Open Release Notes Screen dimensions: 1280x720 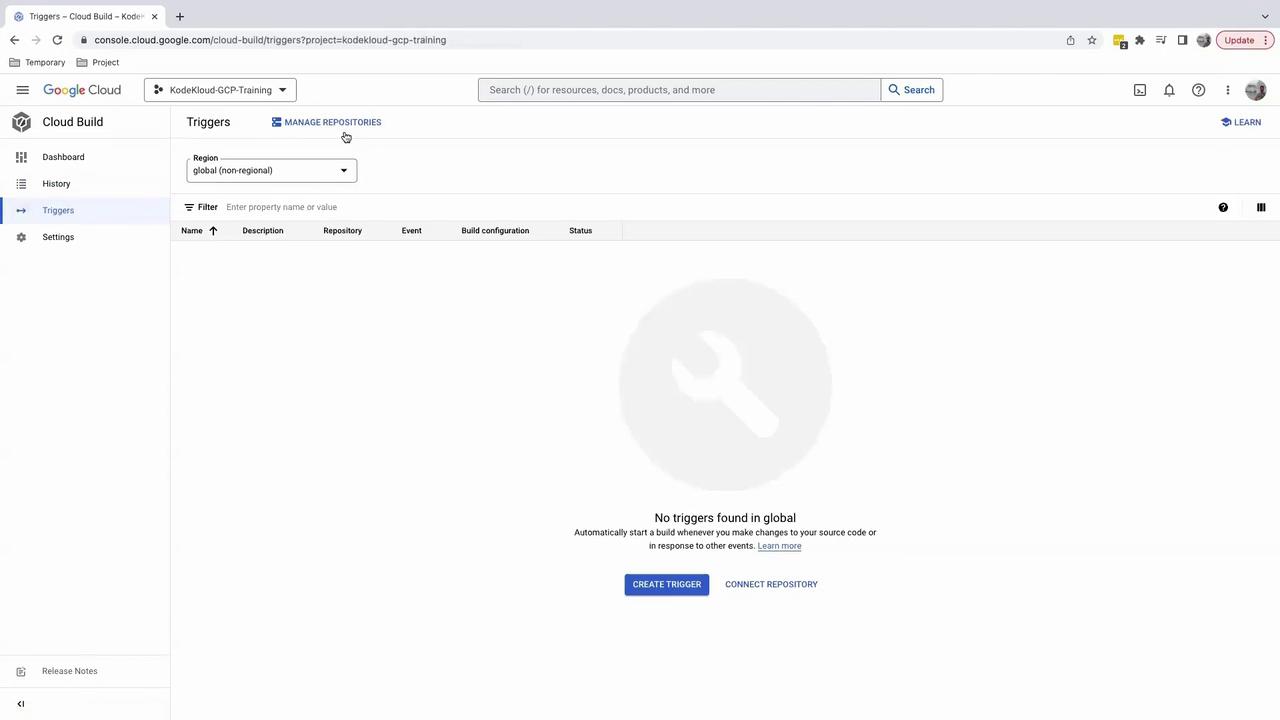(69, 671)
